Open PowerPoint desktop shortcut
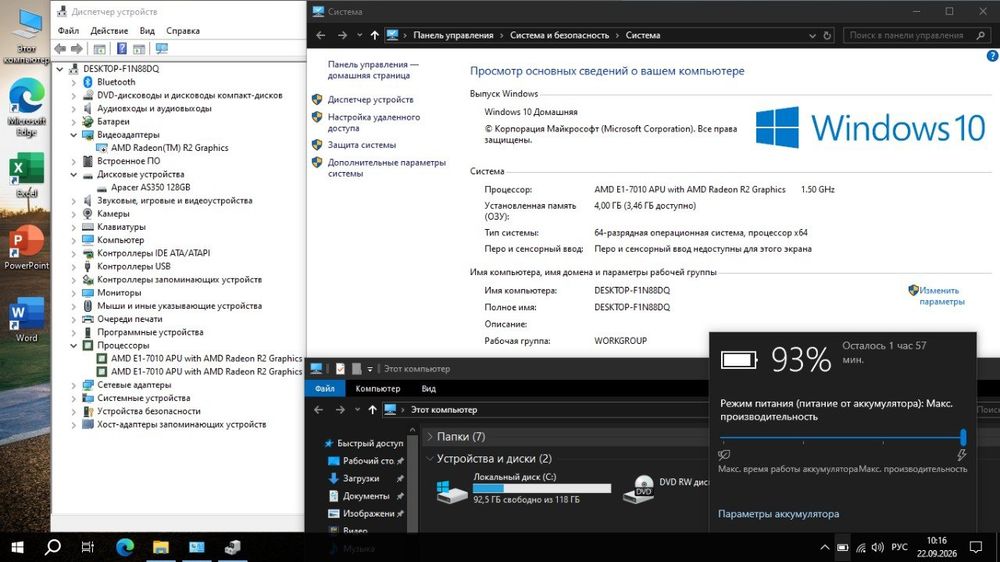 pyautogui.click(x=26, y=248)
